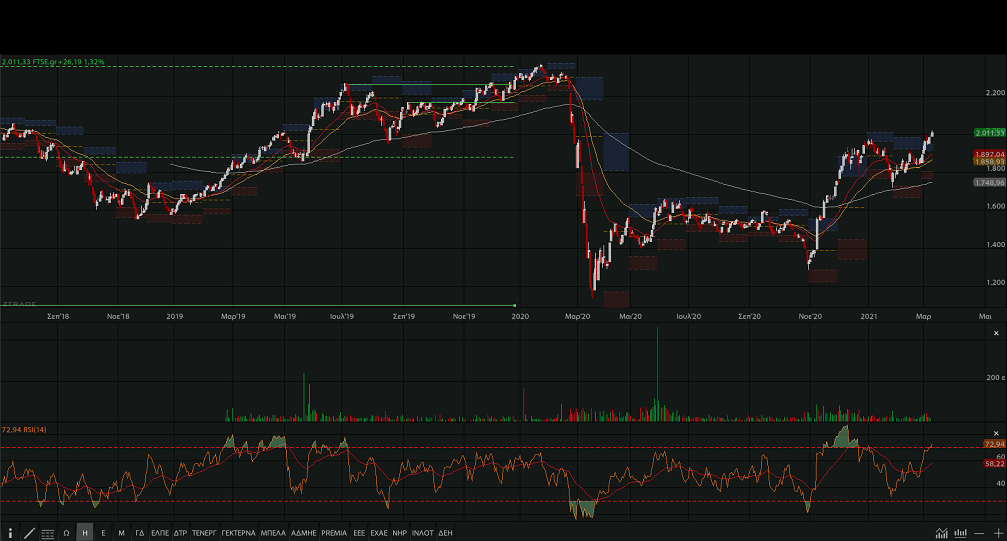Toggle the highlighted Η timeframe button
Image resolution: width=1007 pixels, height=541 pixels.
pos(85,533)
